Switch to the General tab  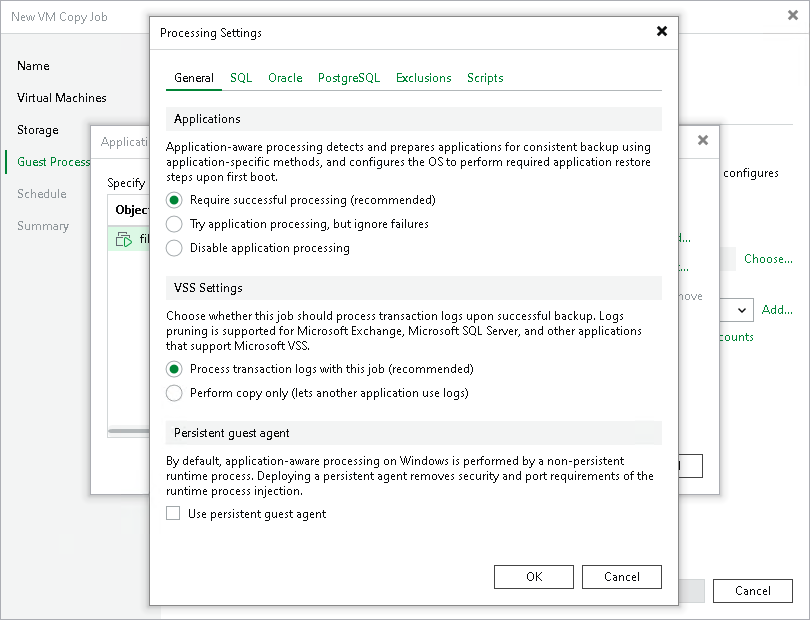pyautogui.click(x=194, y=78)
